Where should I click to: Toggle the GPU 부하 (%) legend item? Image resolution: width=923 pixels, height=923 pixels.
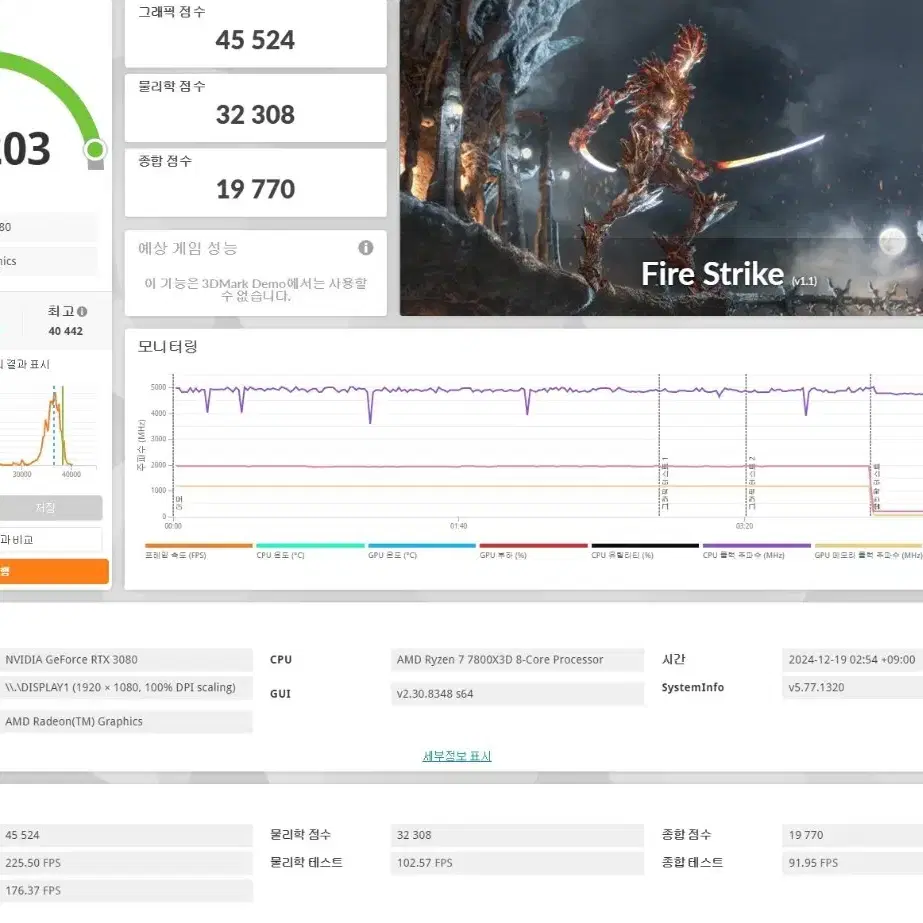point(533,551)
